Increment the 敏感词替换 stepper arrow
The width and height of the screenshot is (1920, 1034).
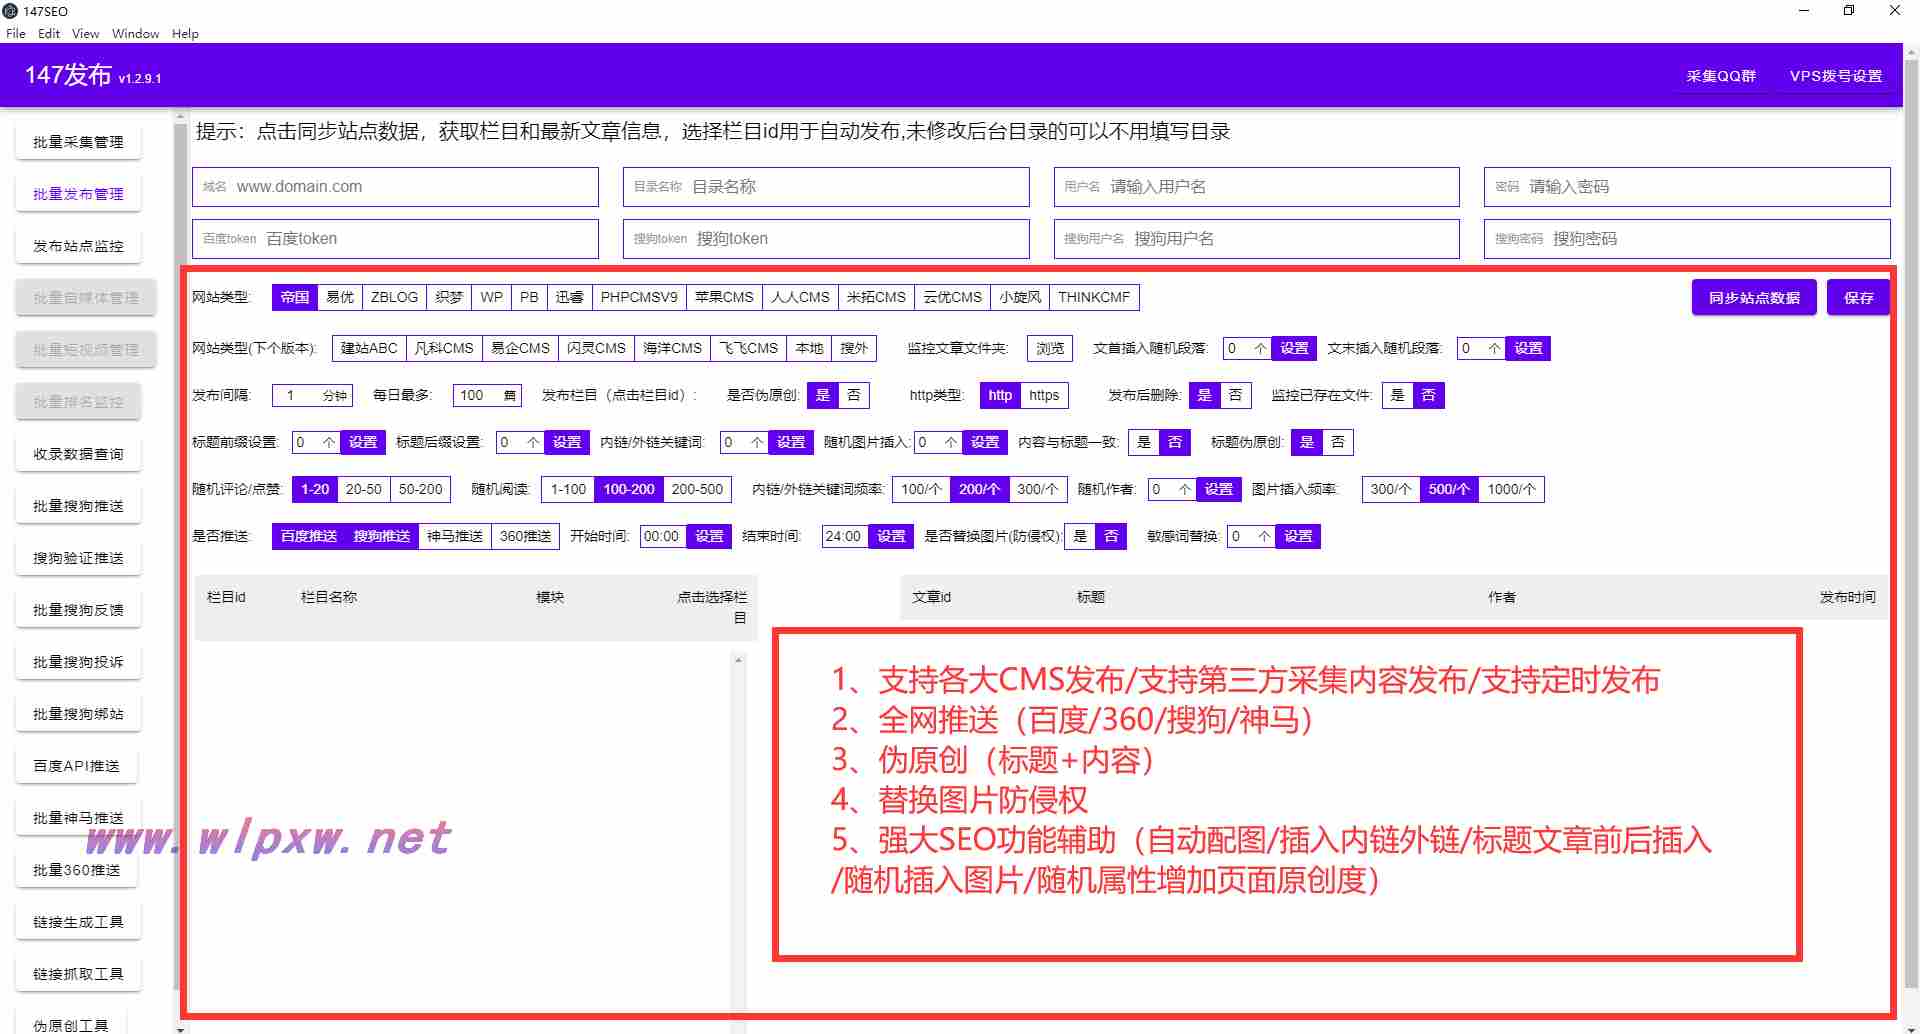(x=1264, y=536)
